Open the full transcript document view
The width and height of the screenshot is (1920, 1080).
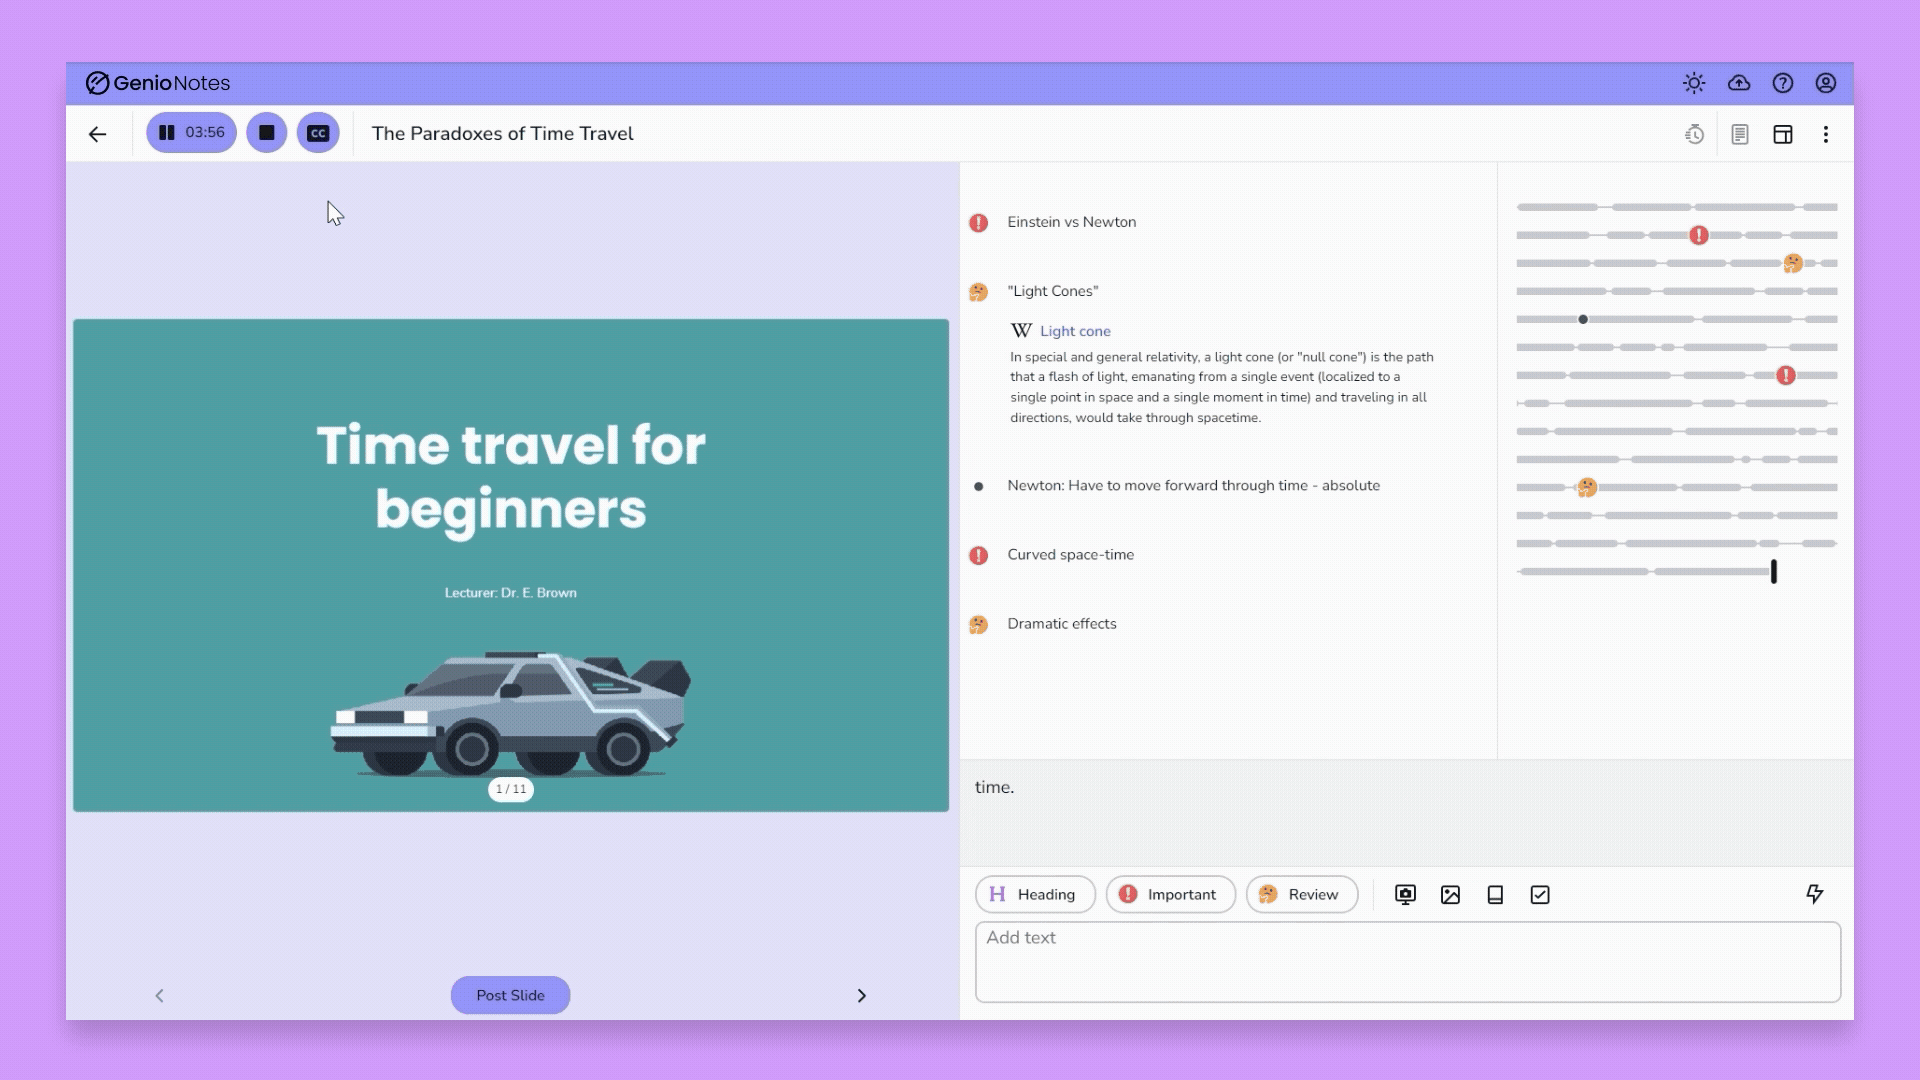(x=1739, y=133)
